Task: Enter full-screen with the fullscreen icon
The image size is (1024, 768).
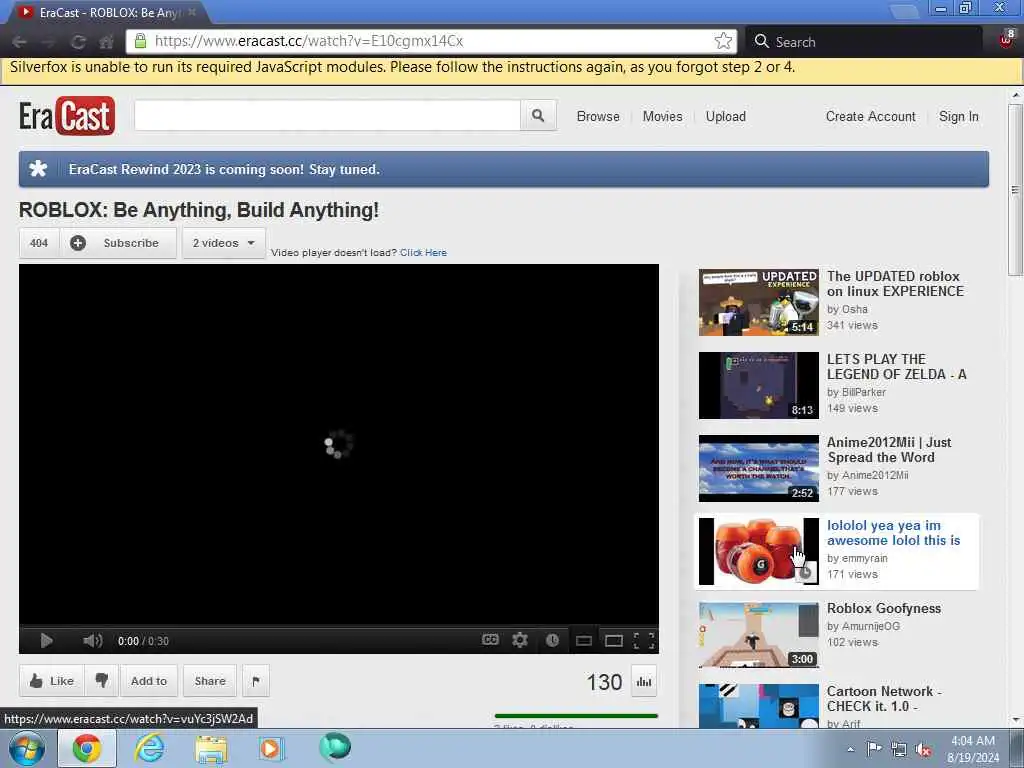Action: pyautogui.click(x=644, y=641)
